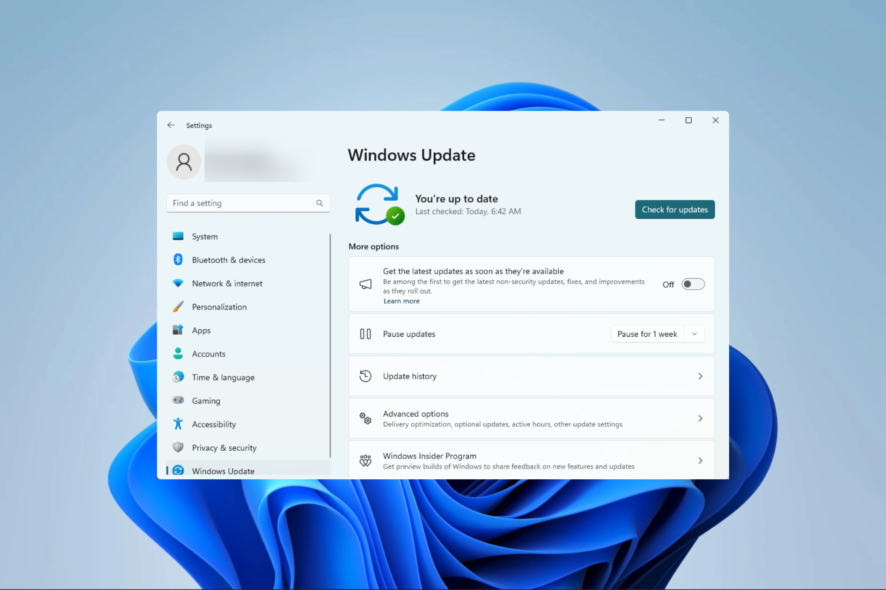Viewport: 886px width, 590px height.
Task: Maximize the Settings window
Action: [x=688, y=120]
